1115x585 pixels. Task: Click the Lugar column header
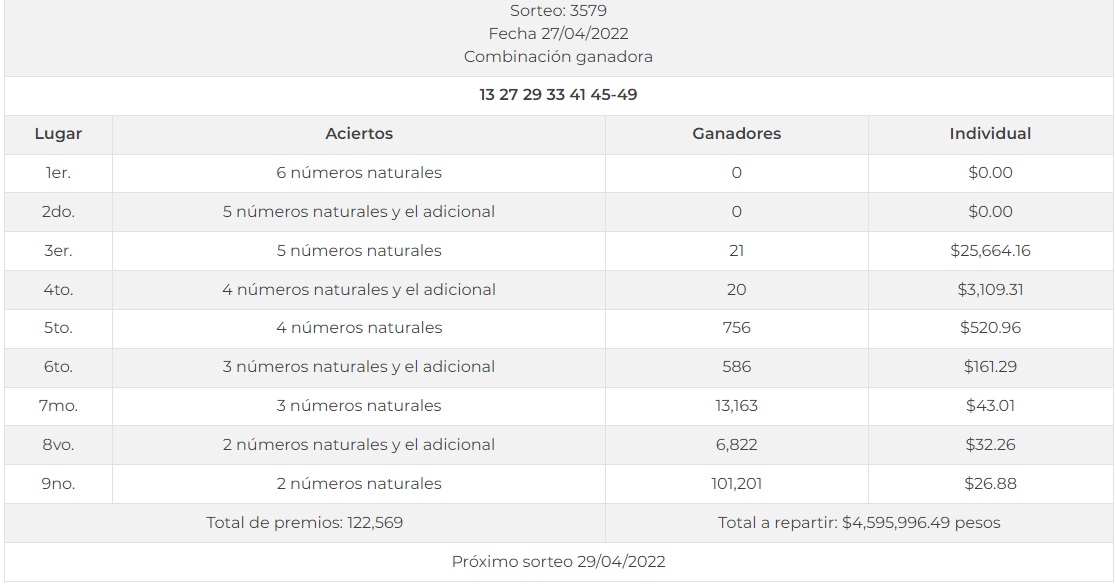(58, 134)
